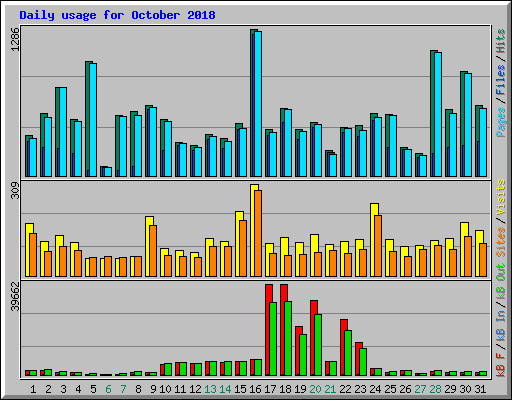The image size is (512, 400).
Task: Select day 18 on the x-axis
Action: click(x=285, y=389)
